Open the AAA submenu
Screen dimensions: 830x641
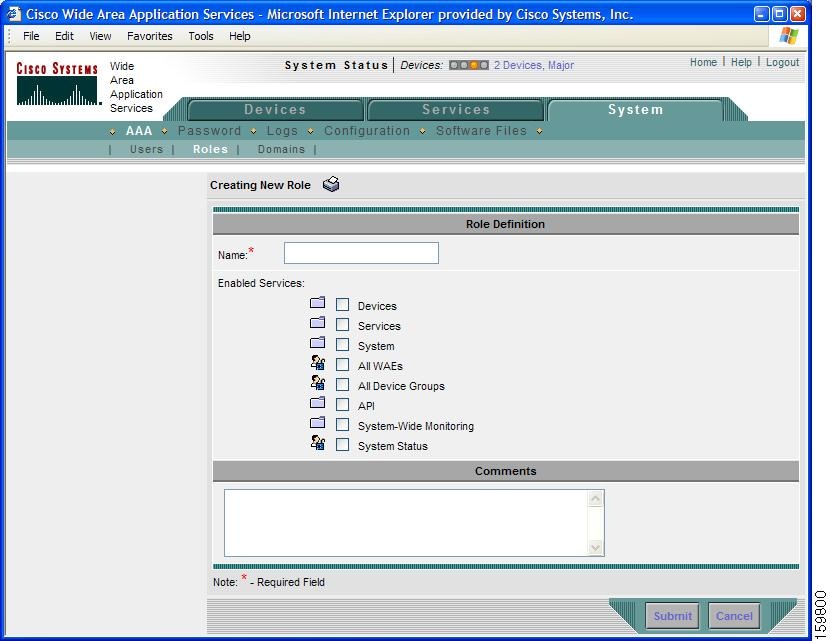point(139,131)
